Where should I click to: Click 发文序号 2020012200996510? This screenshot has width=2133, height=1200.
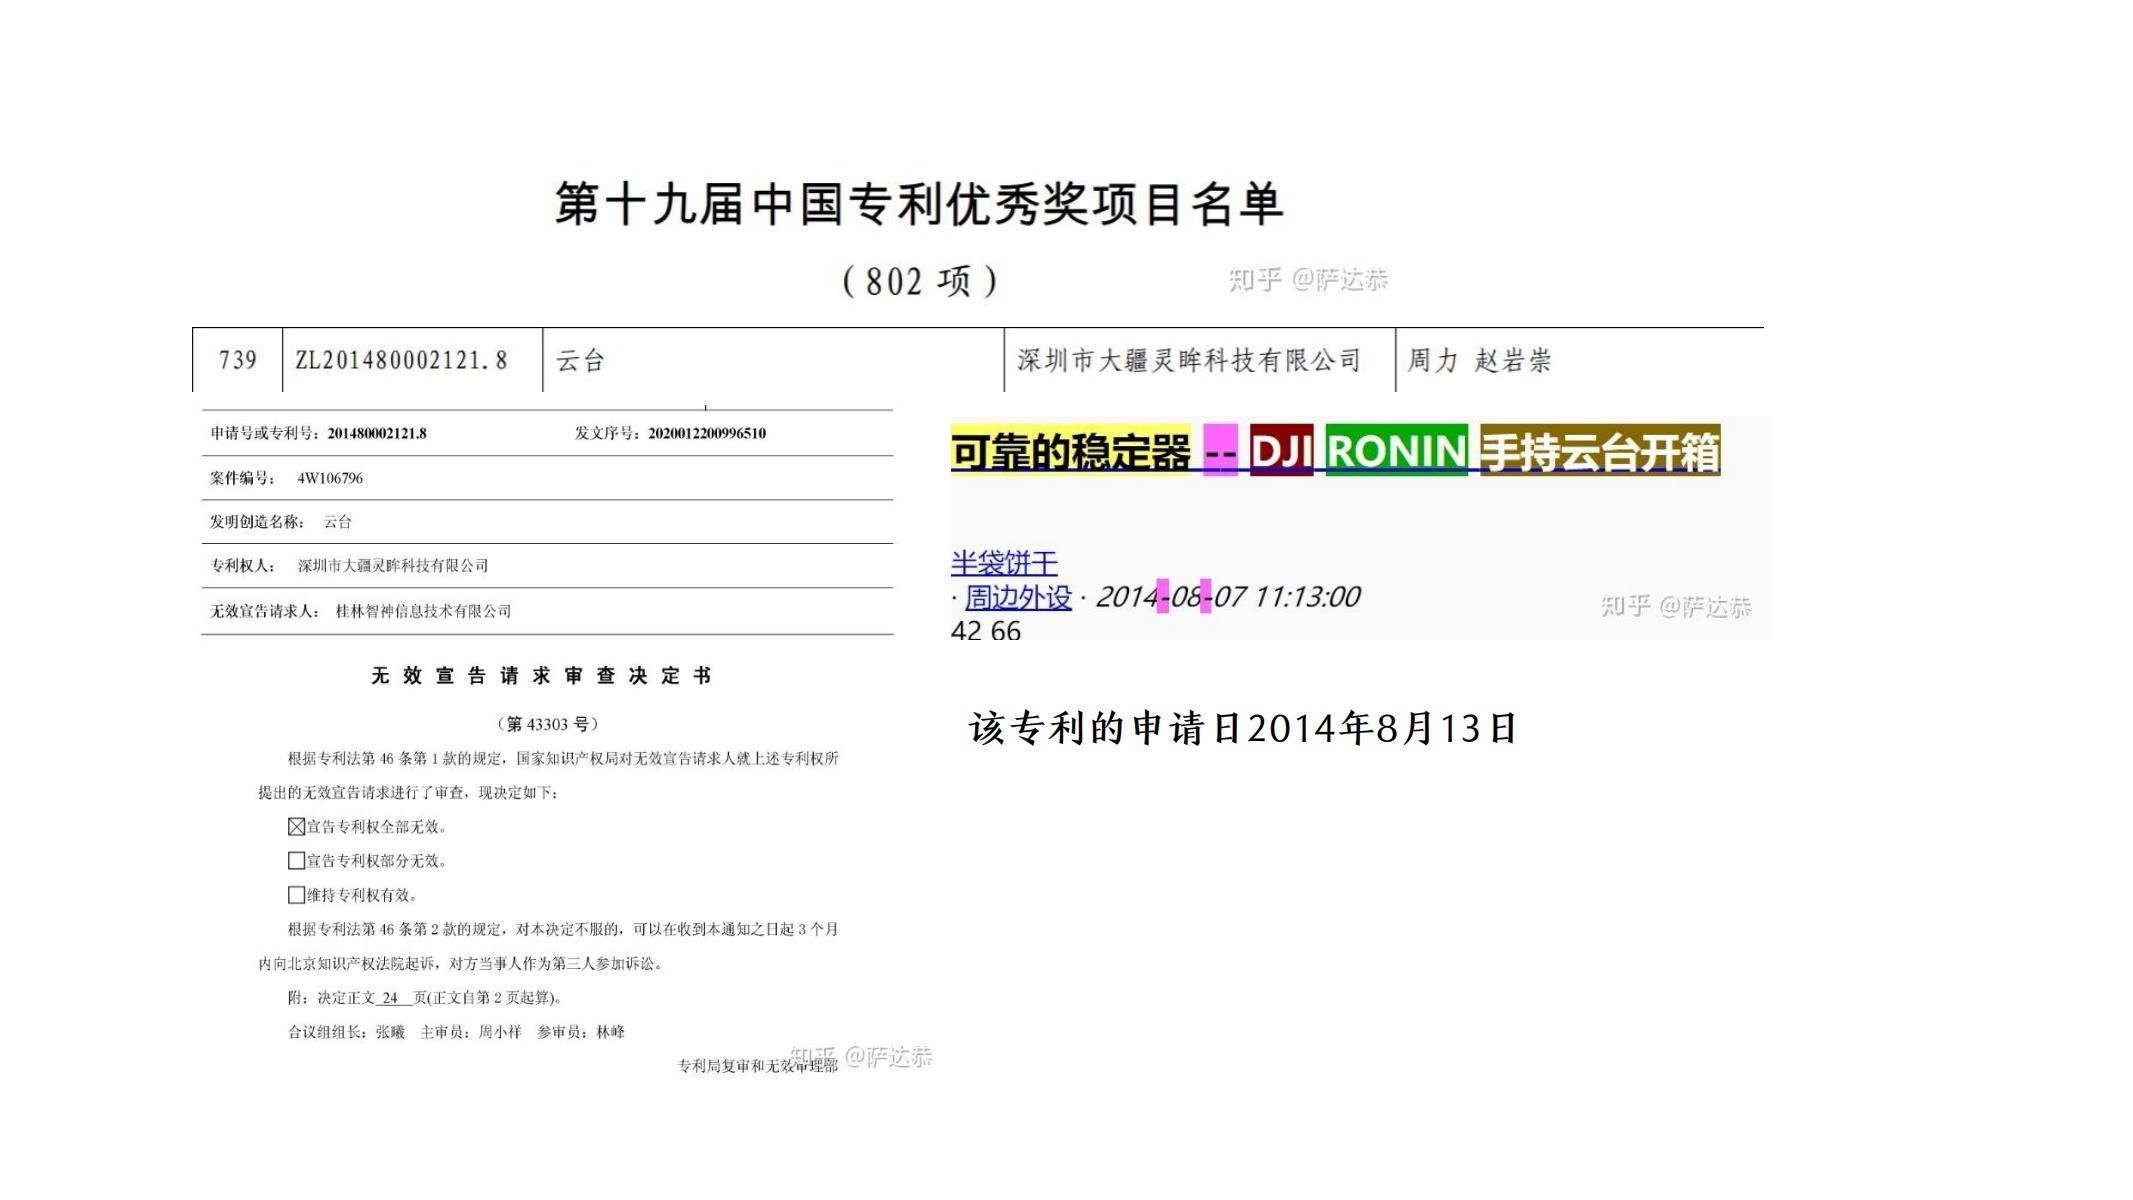670,433
